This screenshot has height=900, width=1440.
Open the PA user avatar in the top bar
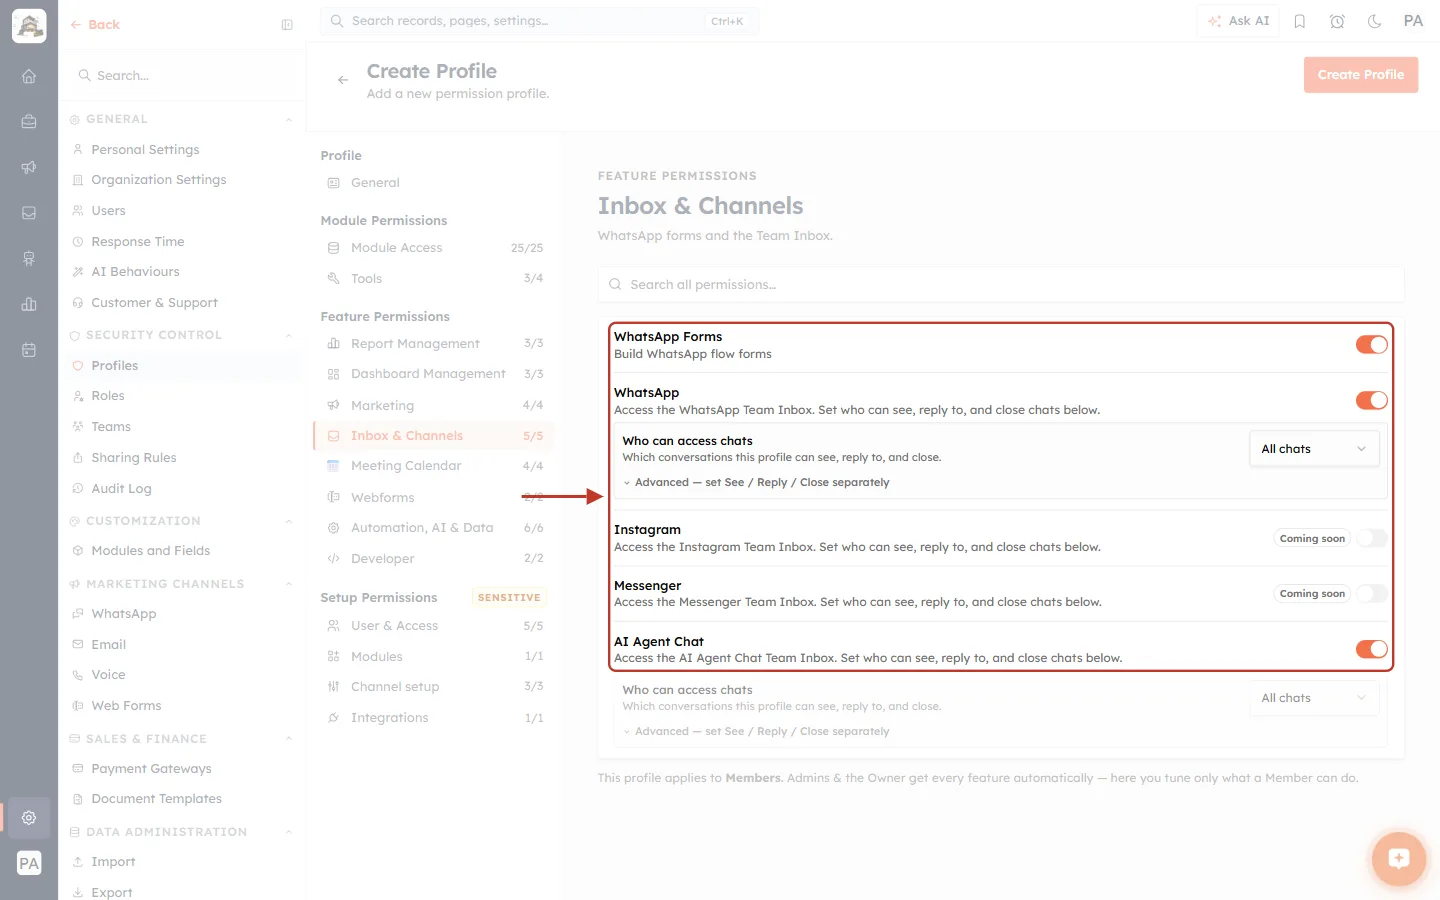coord(1413,21)
